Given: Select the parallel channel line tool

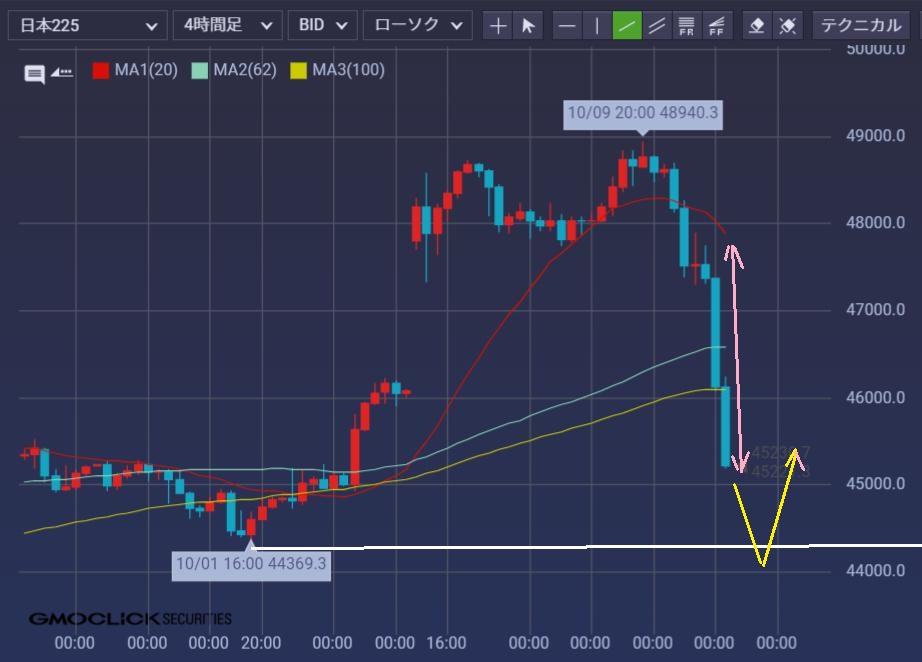Looking at the screenshot, I should [657, 25].
